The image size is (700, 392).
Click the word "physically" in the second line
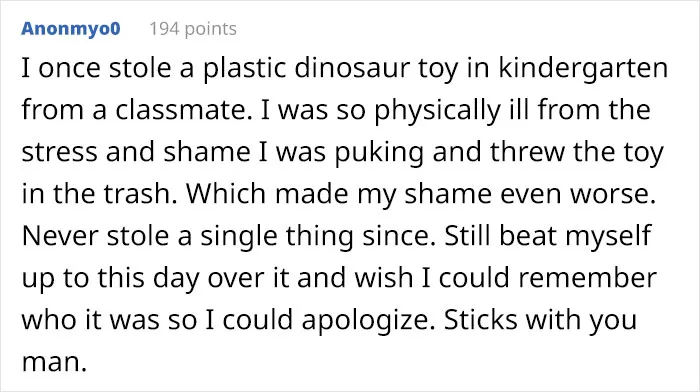[437, 111]
